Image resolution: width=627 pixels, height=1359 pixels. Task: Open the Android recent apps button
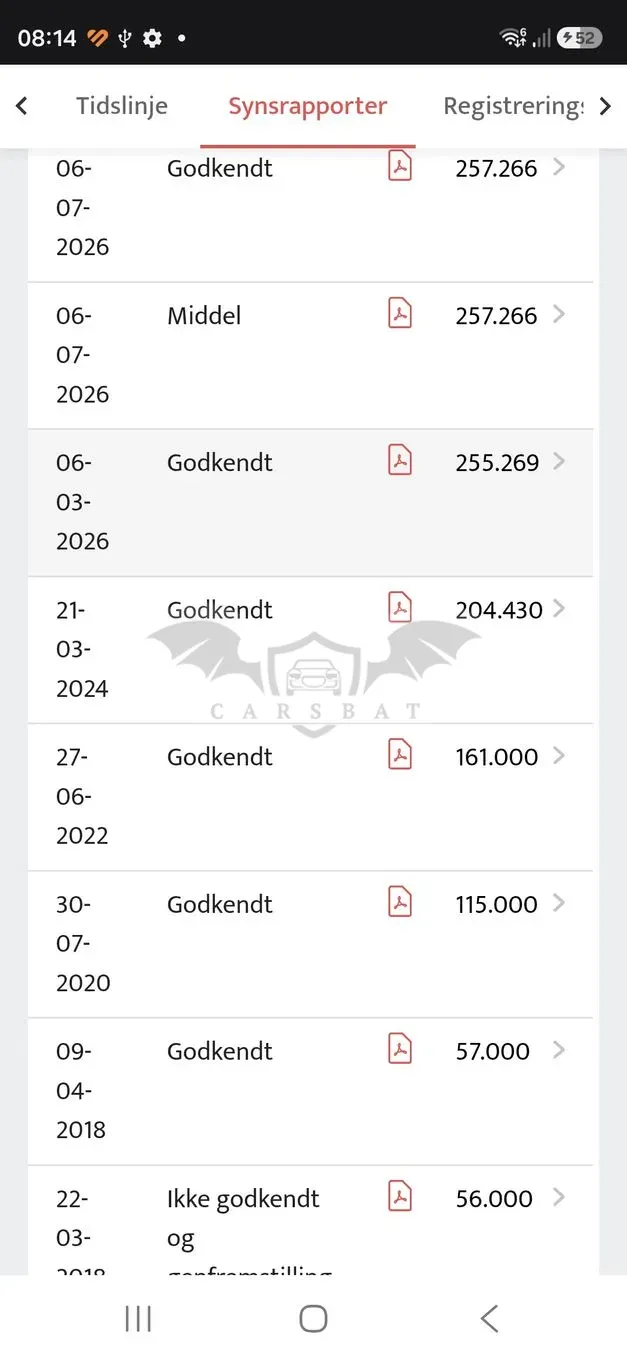pyautogui.click(x=138, y=1318)
